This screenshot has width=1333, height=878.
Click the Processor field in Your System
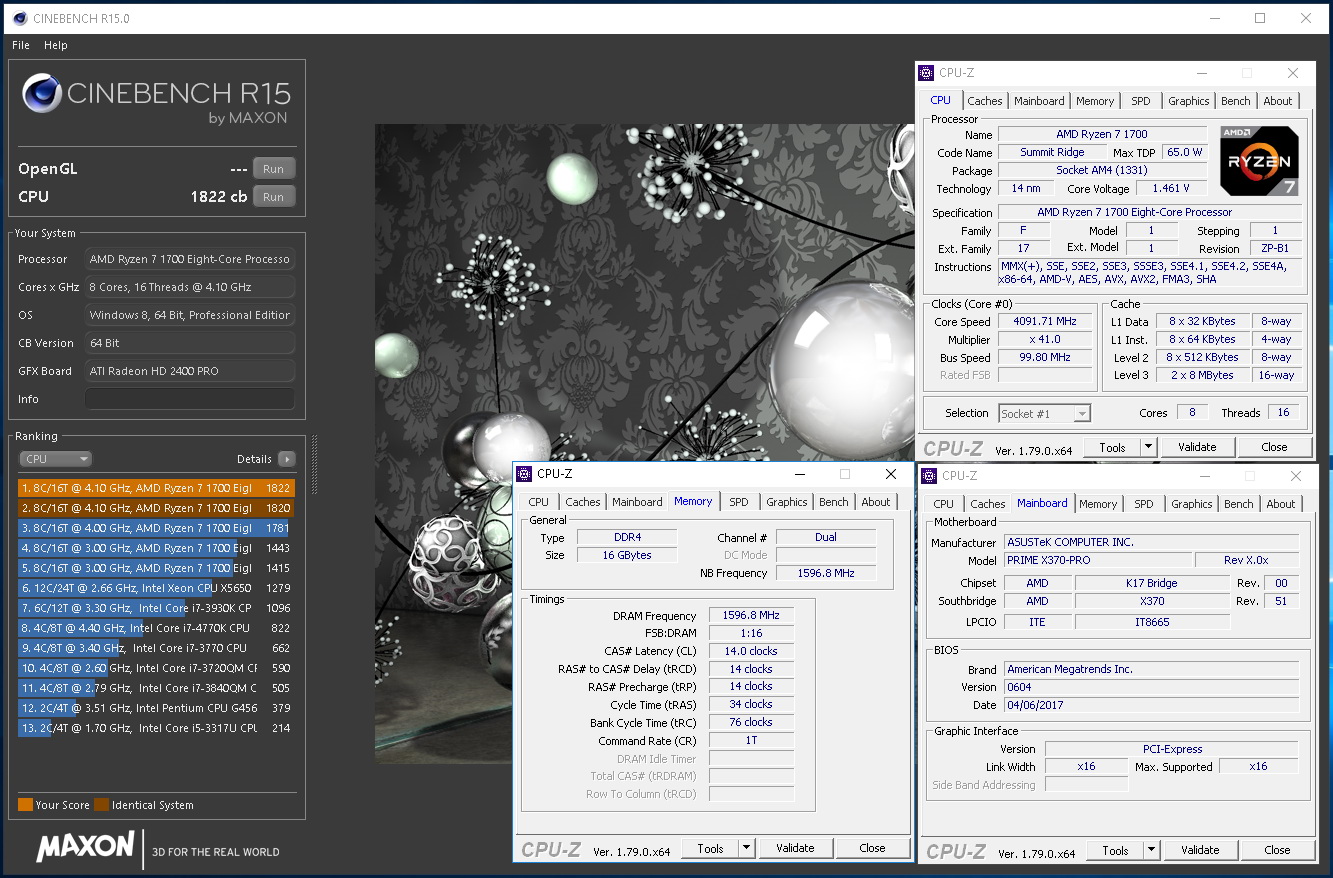pyautogui.click(x=190, y=259)
